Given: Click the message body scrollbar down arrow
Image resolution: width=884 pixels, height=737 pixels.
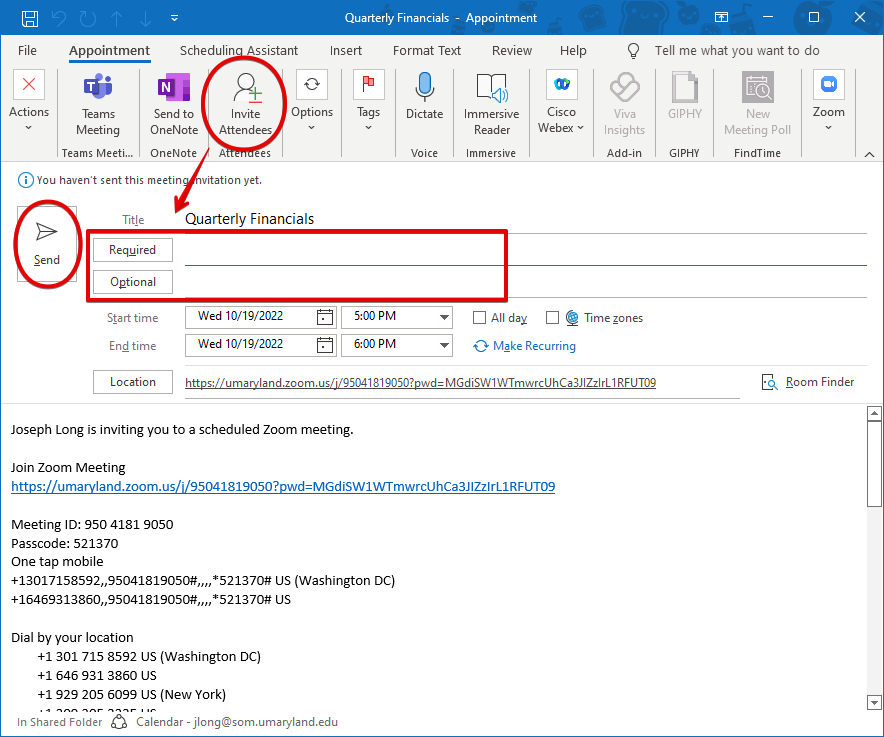Looking at the screenshot, I should [x=874, y=702].
